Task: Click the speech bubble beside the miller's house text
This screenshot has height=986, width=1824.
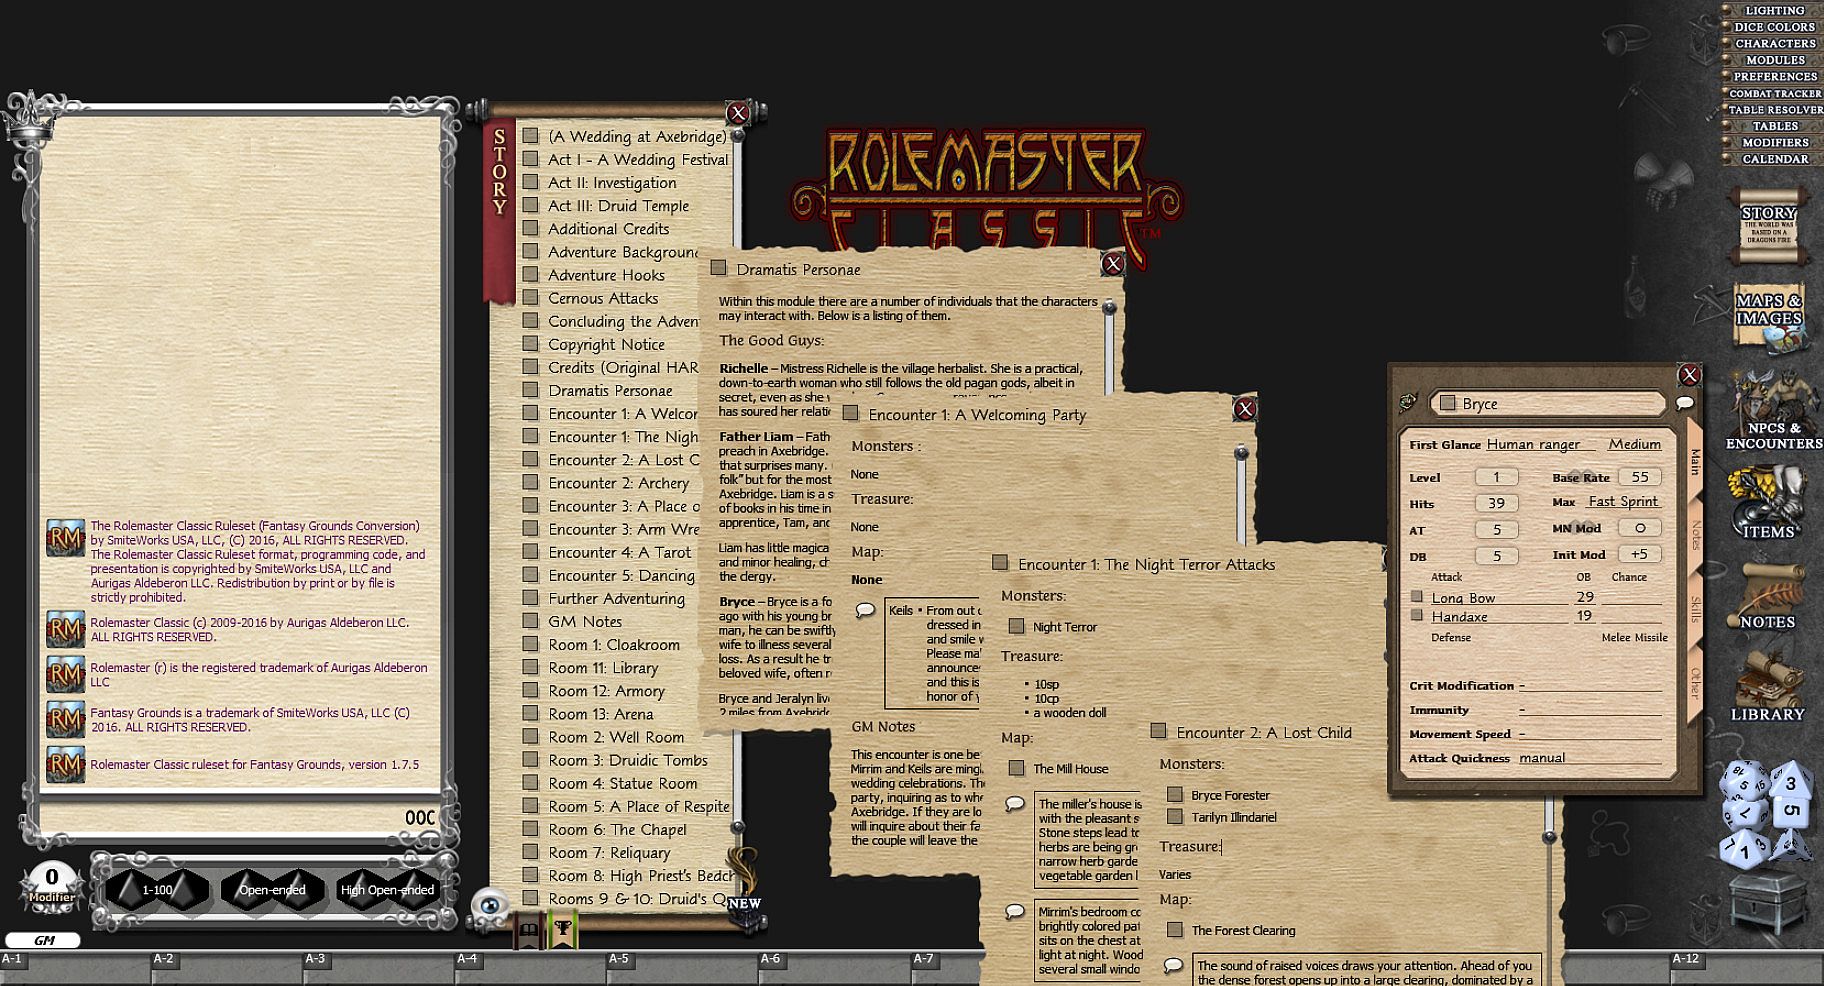Action: tap(1015, 803)
